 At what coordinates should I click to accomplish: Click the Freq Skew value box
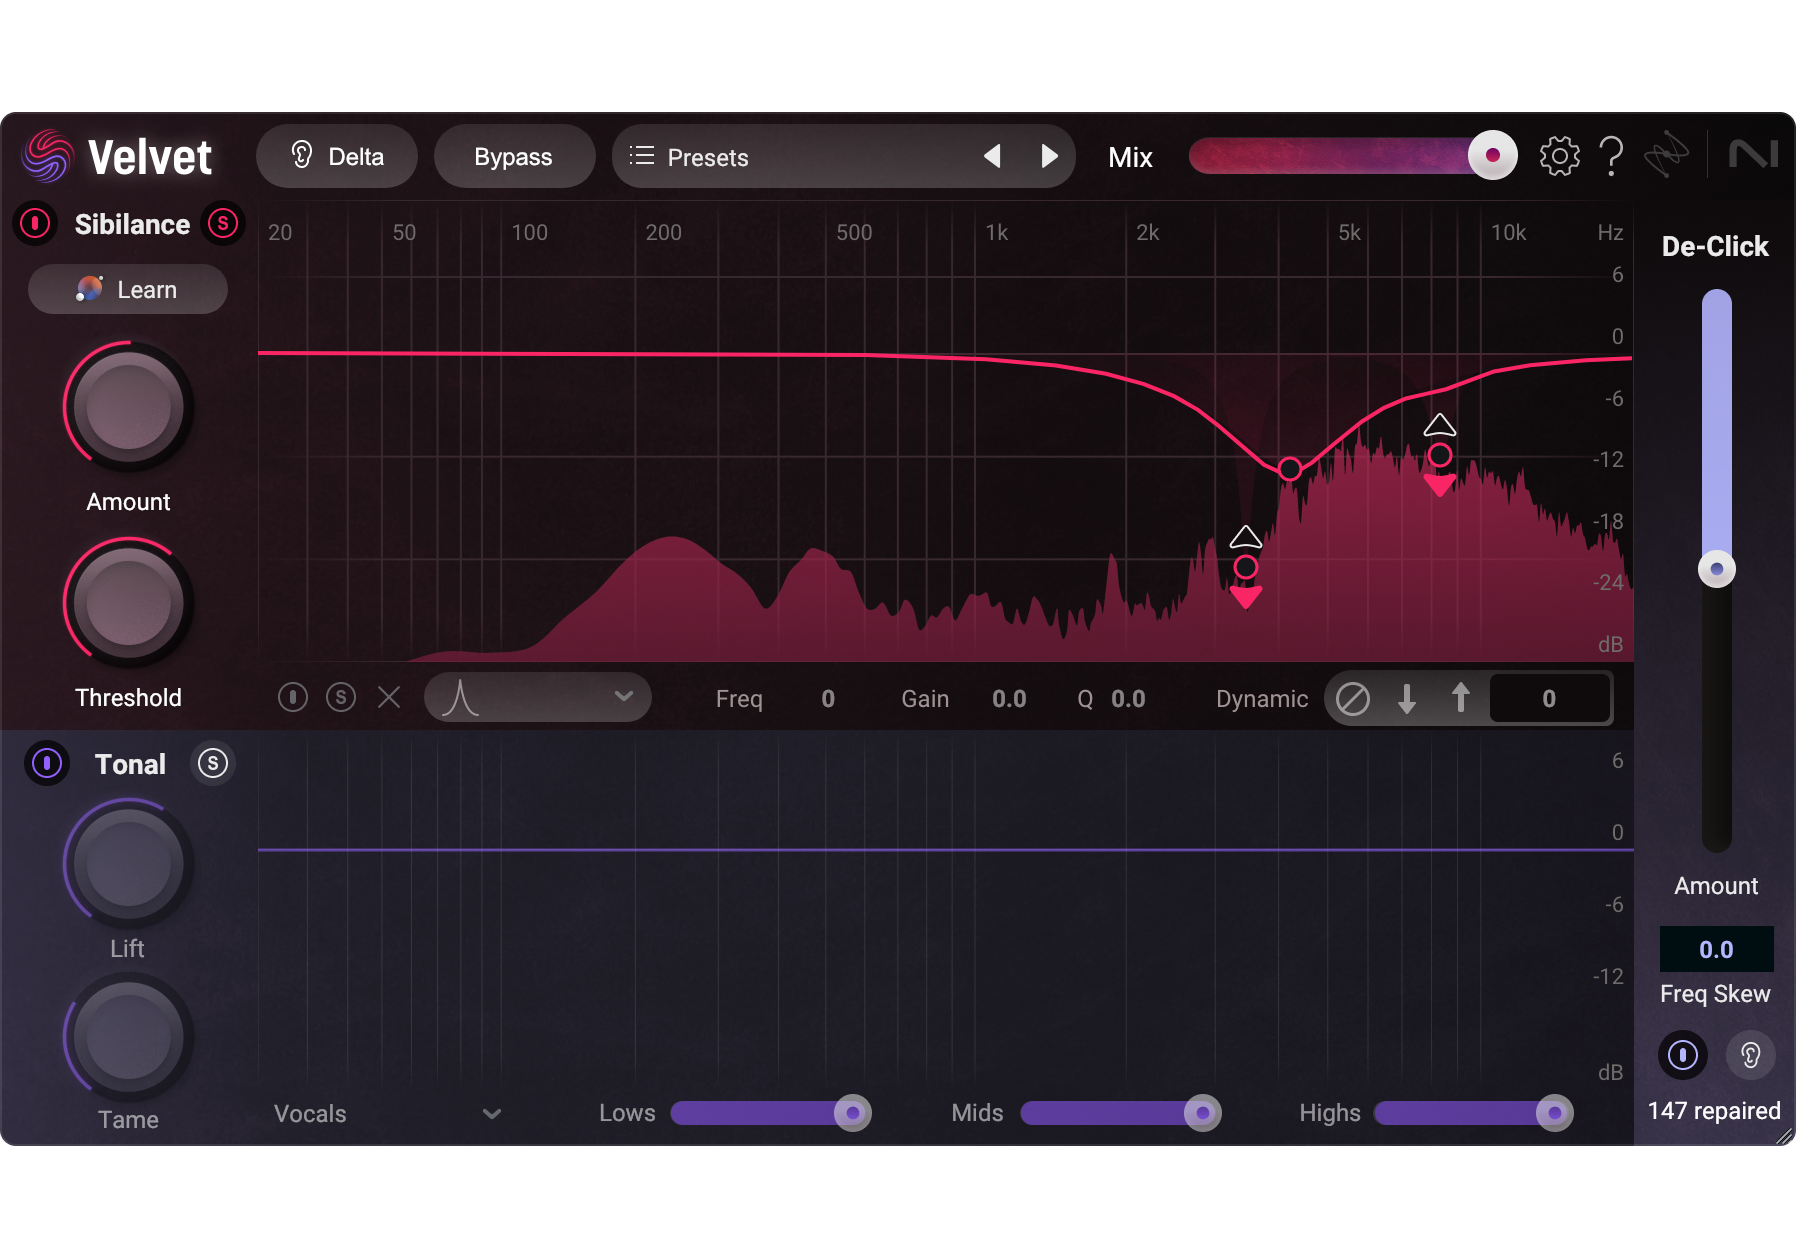pos(1716,949)
